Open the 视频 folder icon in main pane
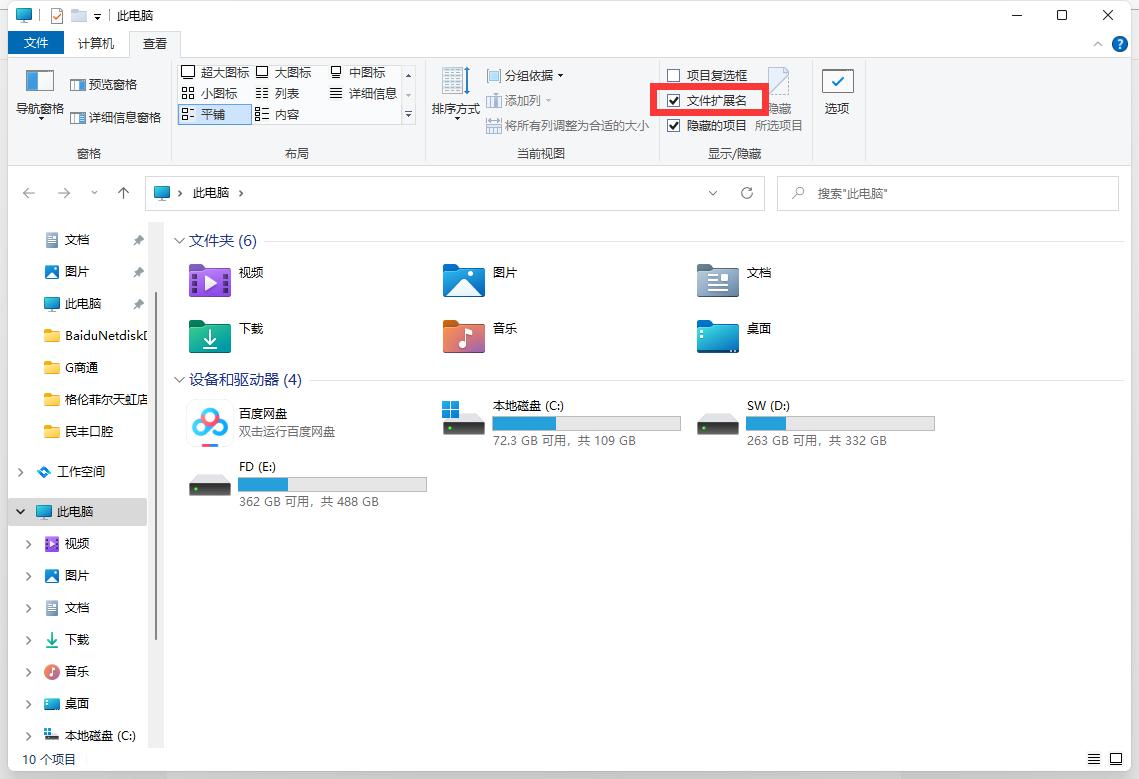This screenshot has width=1139, height=779. click(210, 281)
